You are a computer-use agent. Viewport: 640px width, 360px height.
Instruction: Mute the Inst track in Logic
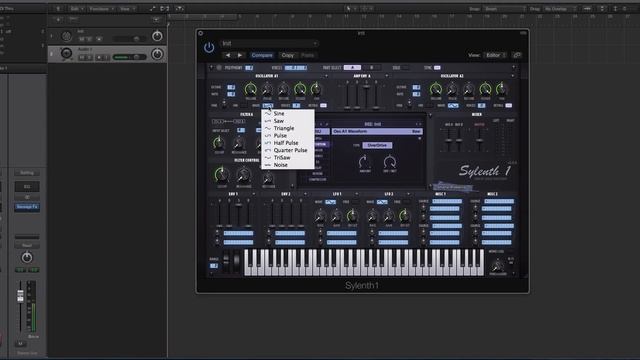[82, 39]
